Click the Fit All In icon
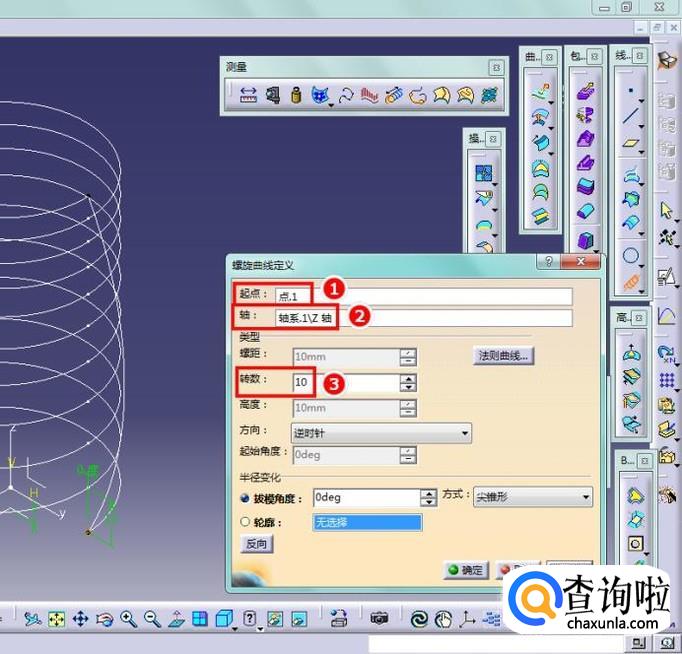 (x=57, y=619)
